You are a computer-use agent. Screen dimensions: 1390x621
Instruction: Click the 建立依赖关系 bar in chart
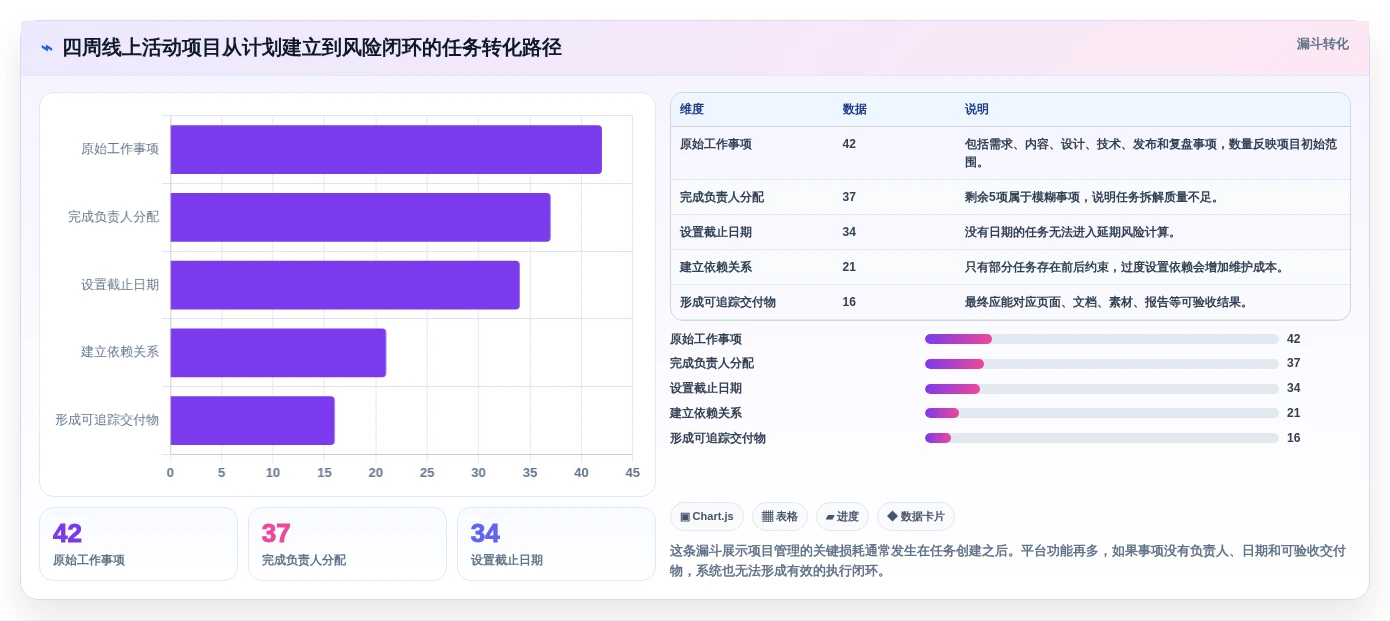tap(278, 352)
